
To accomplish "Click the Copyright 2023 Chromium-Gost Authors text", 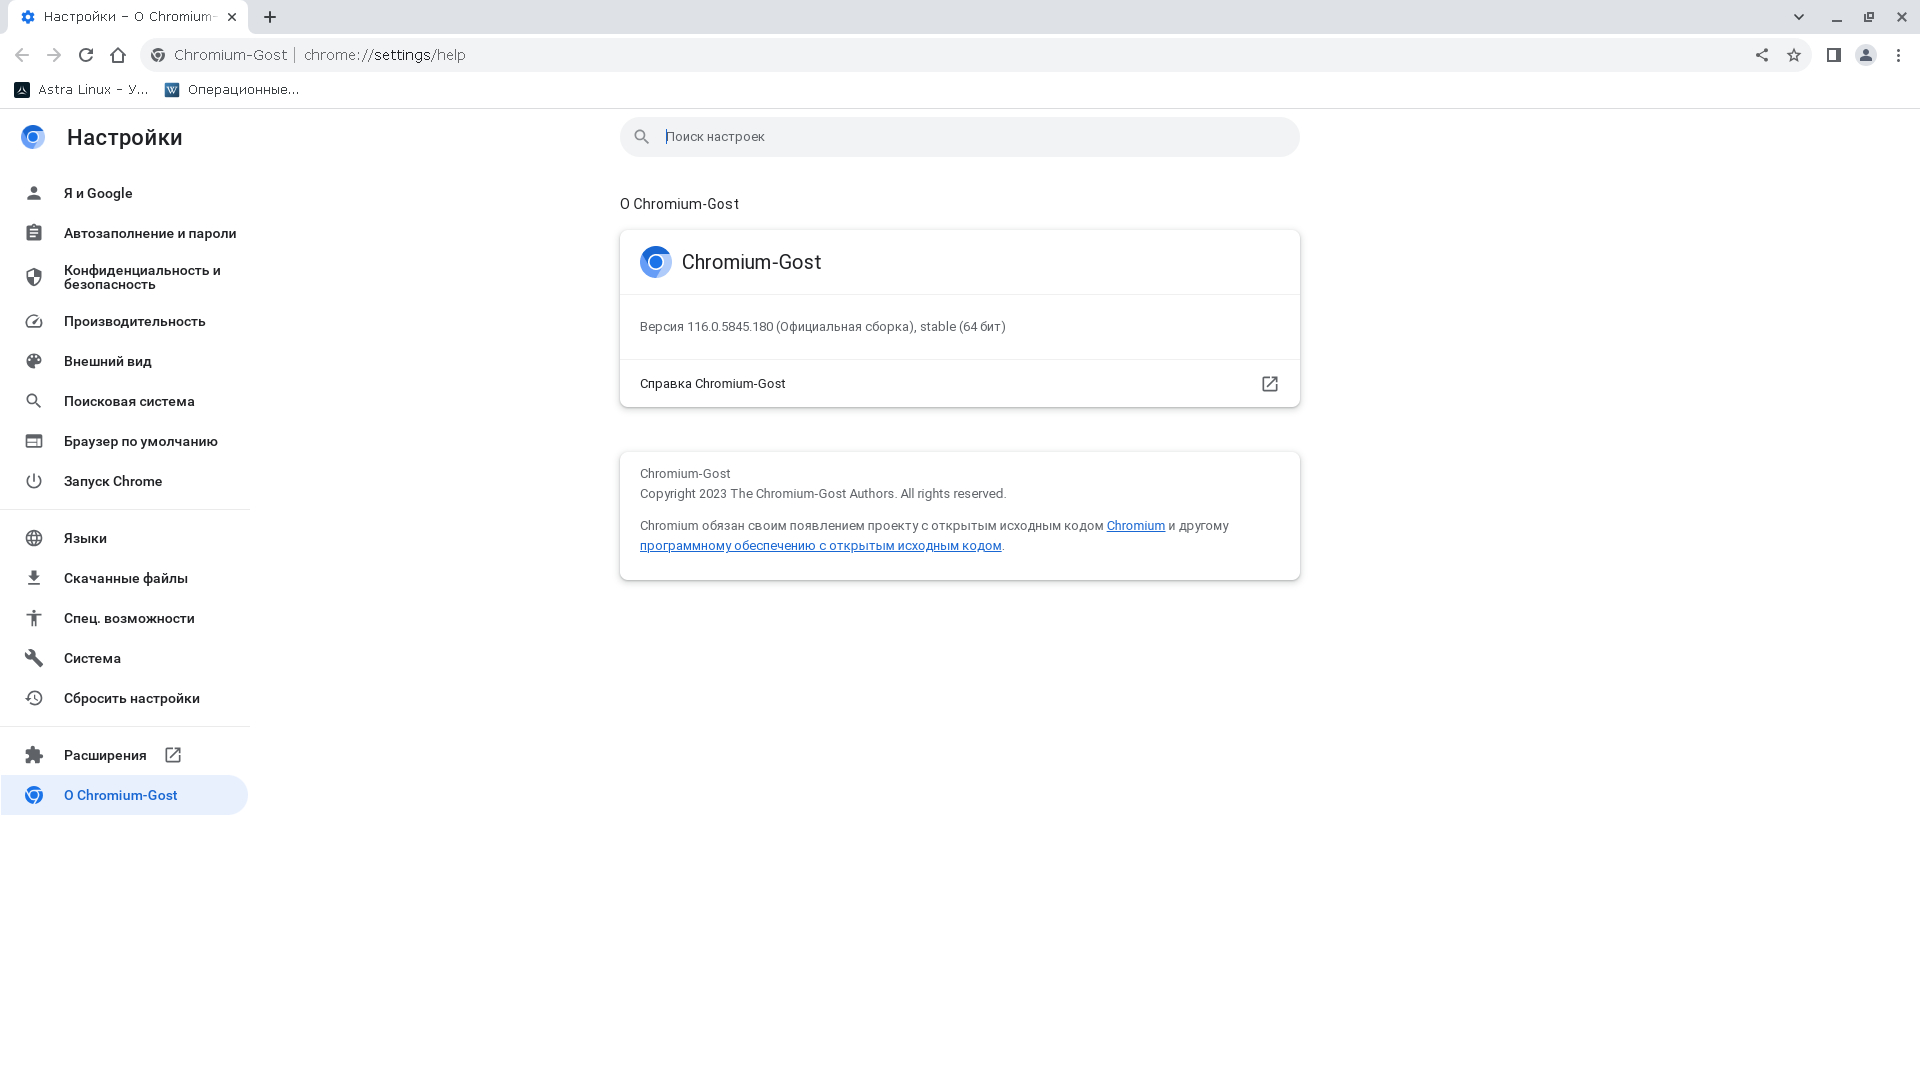I will tap(823, 494).
